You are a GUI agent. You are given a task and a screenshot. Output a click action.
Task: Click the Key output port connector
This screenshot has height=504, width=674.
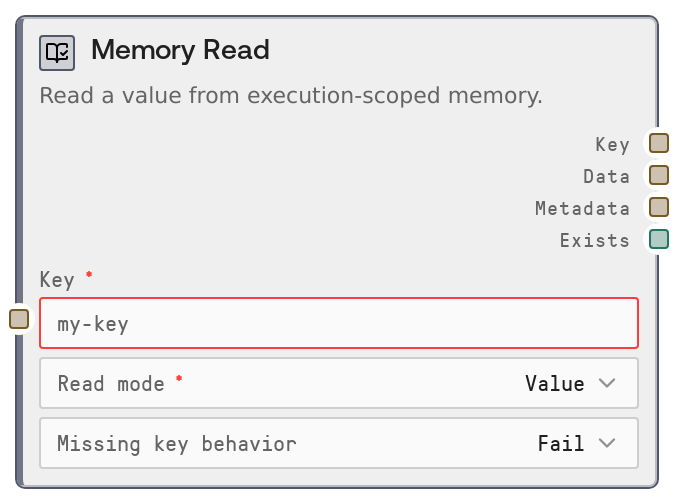658,143
